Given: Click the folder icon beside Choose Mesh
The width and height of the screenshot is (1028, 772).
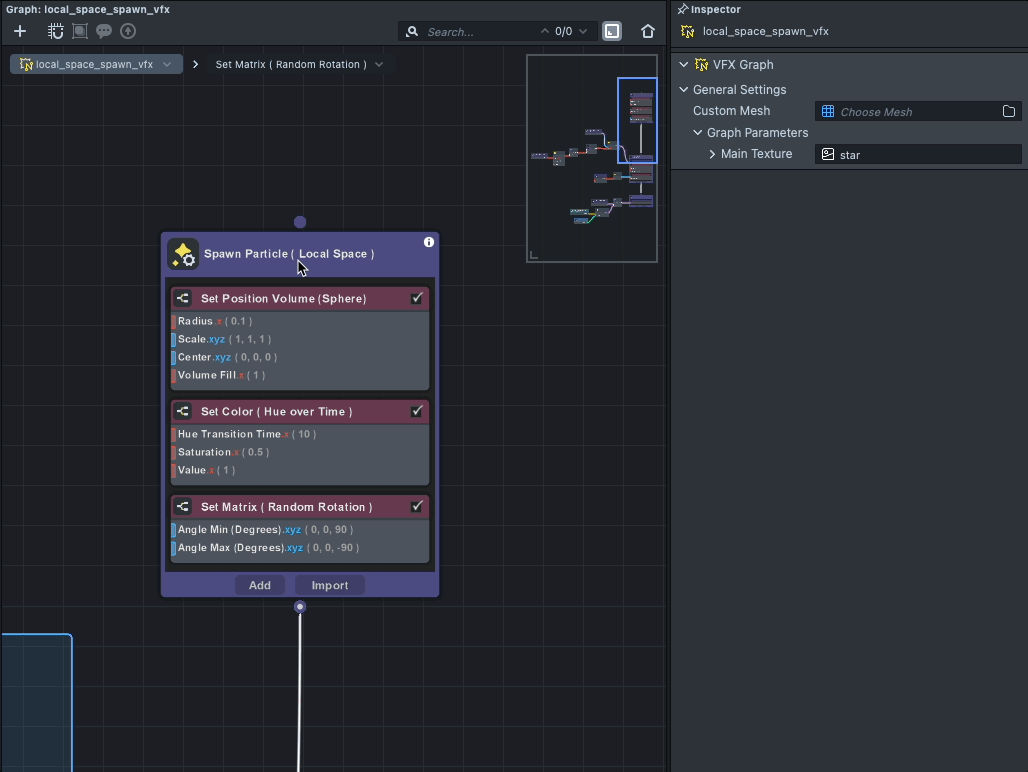Looking at the screenshot, I should (x=1009, y=111).
